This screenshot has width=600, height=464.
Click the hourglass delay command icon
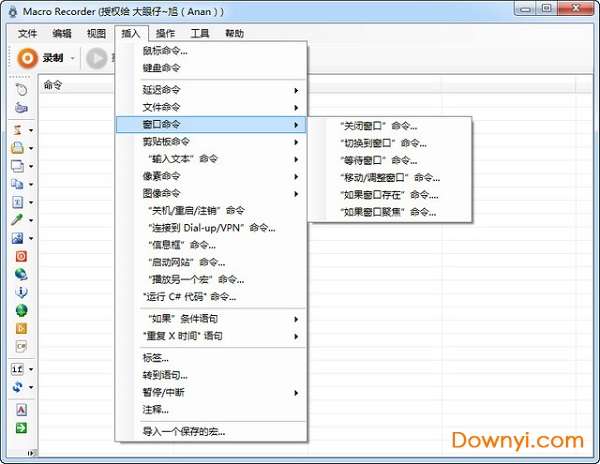click(18, 130)
